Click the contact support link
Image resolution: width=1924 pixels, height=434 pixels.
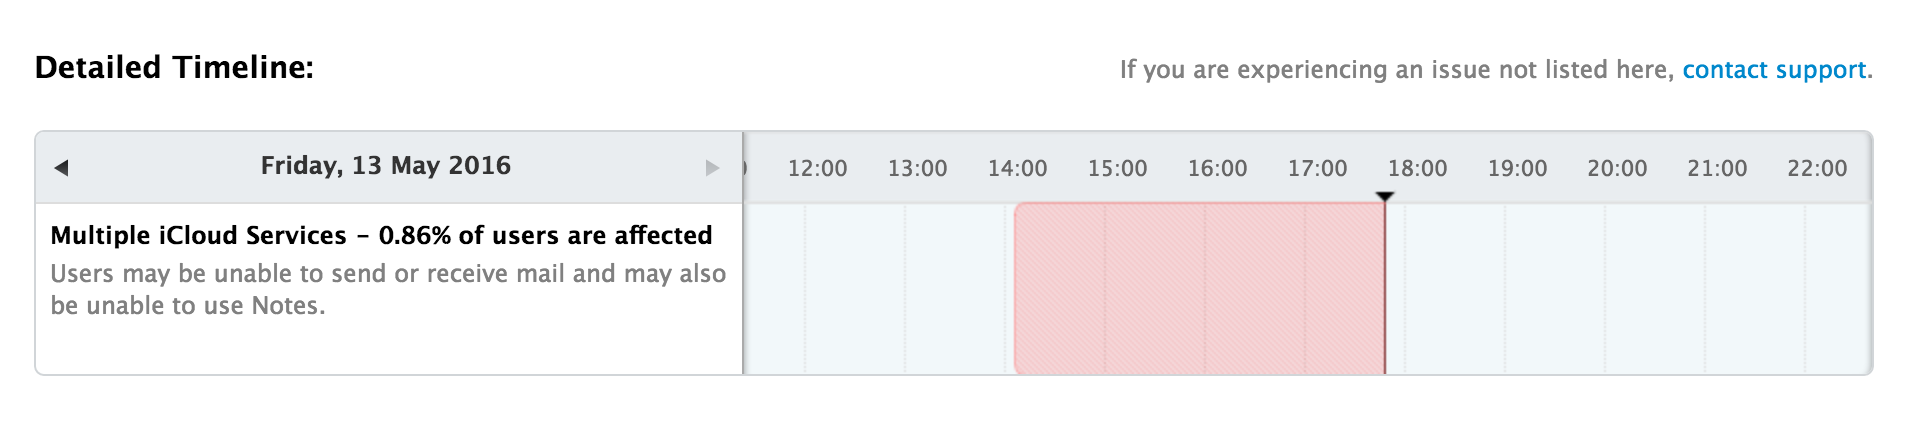click(x=1774, y=70)
